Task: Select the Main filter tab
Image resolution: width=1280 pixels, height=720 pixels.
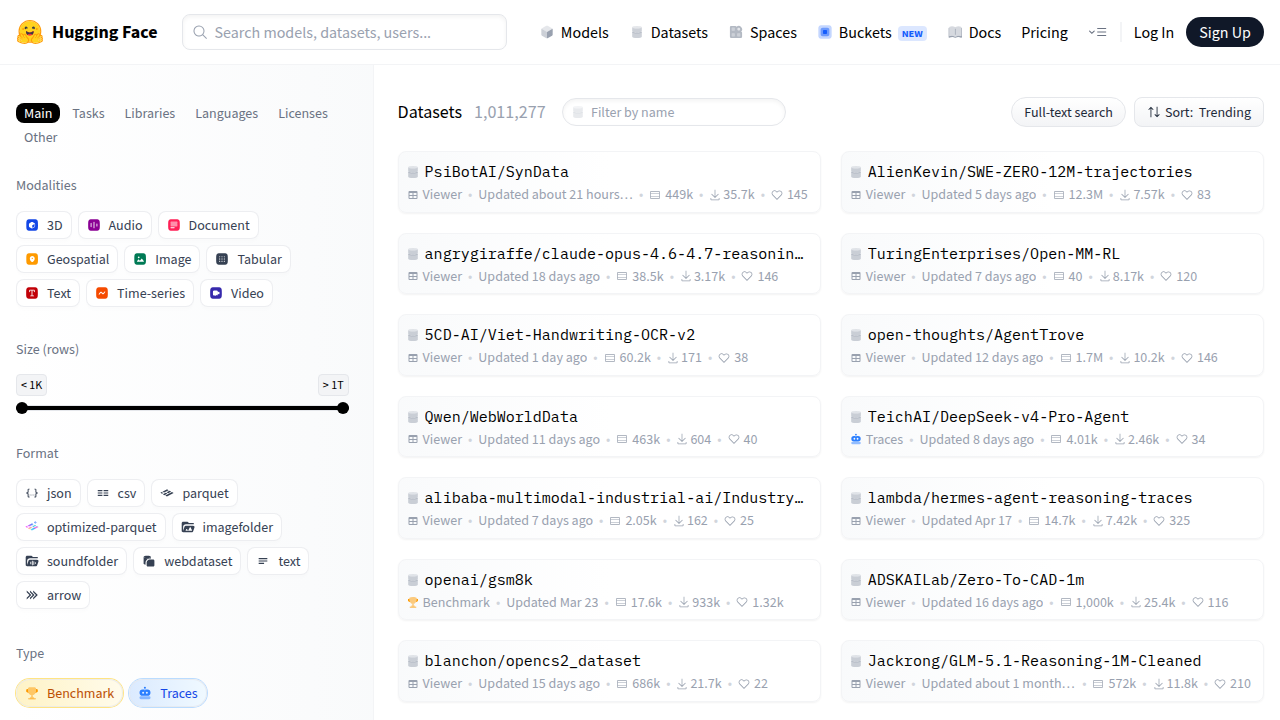Action: [38, 113]
